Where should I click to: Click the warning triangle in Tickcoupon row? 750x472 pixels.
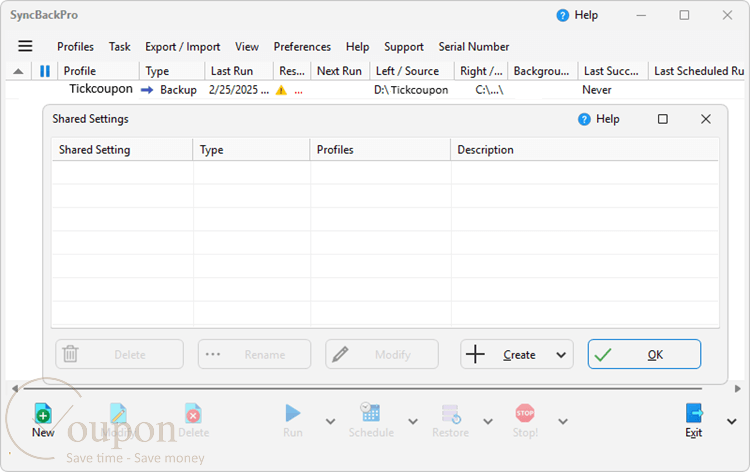pos(281,90)
